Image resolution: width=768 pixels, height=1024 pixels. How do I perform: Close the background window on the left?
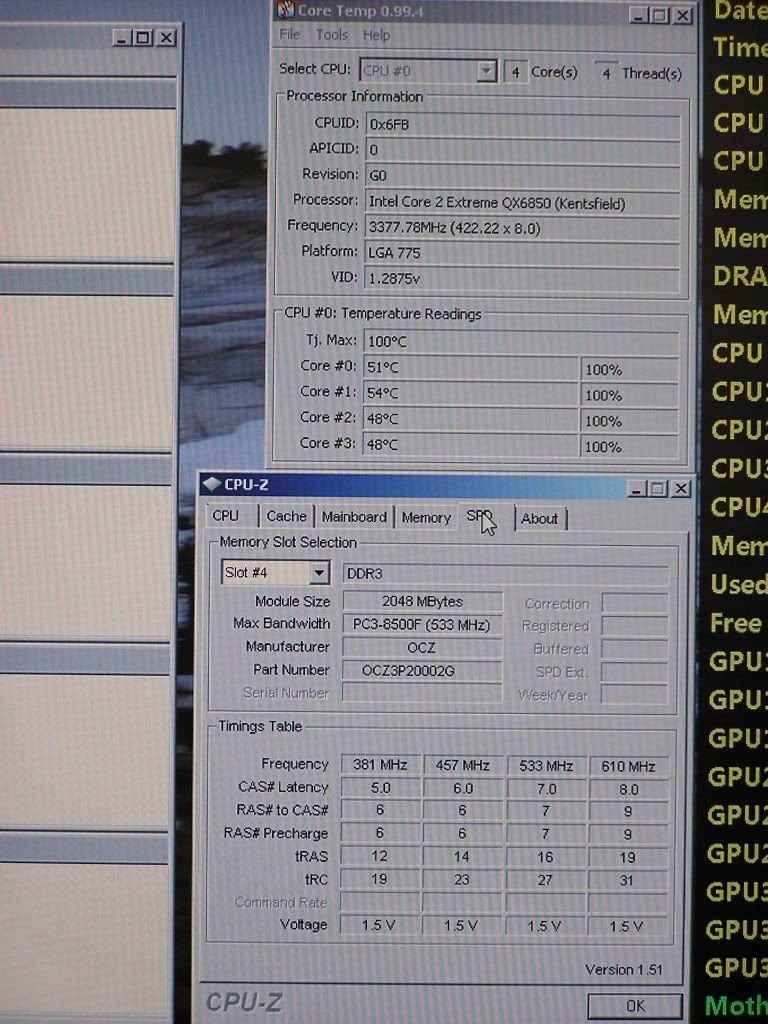[167, 38]
